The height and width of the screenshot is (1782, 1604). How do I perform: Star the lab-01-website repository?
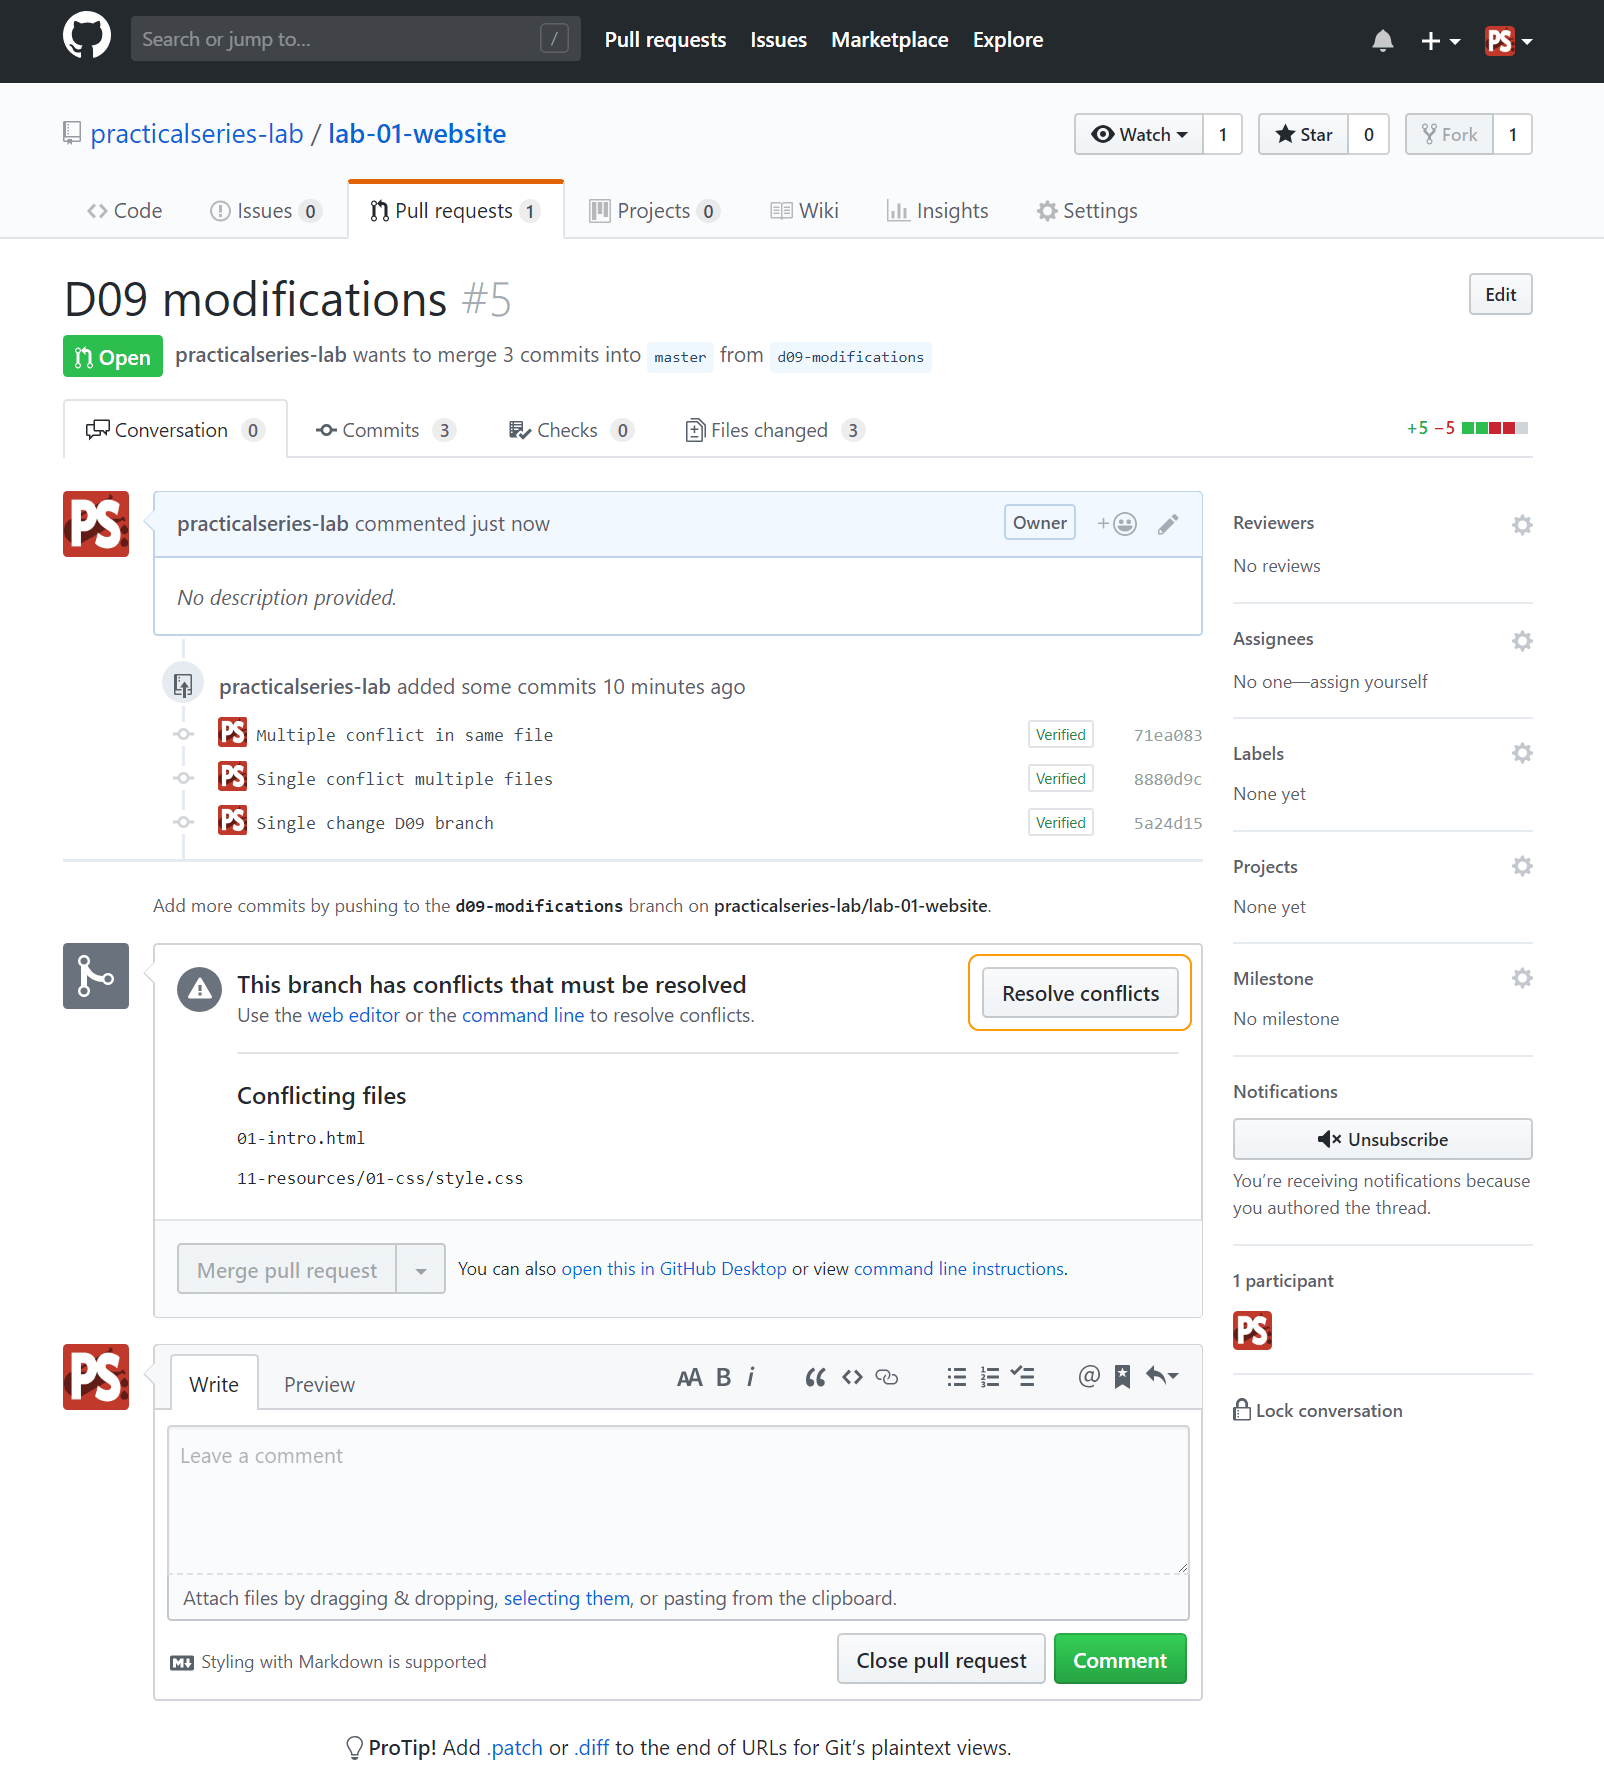[x=1304, y=134]
